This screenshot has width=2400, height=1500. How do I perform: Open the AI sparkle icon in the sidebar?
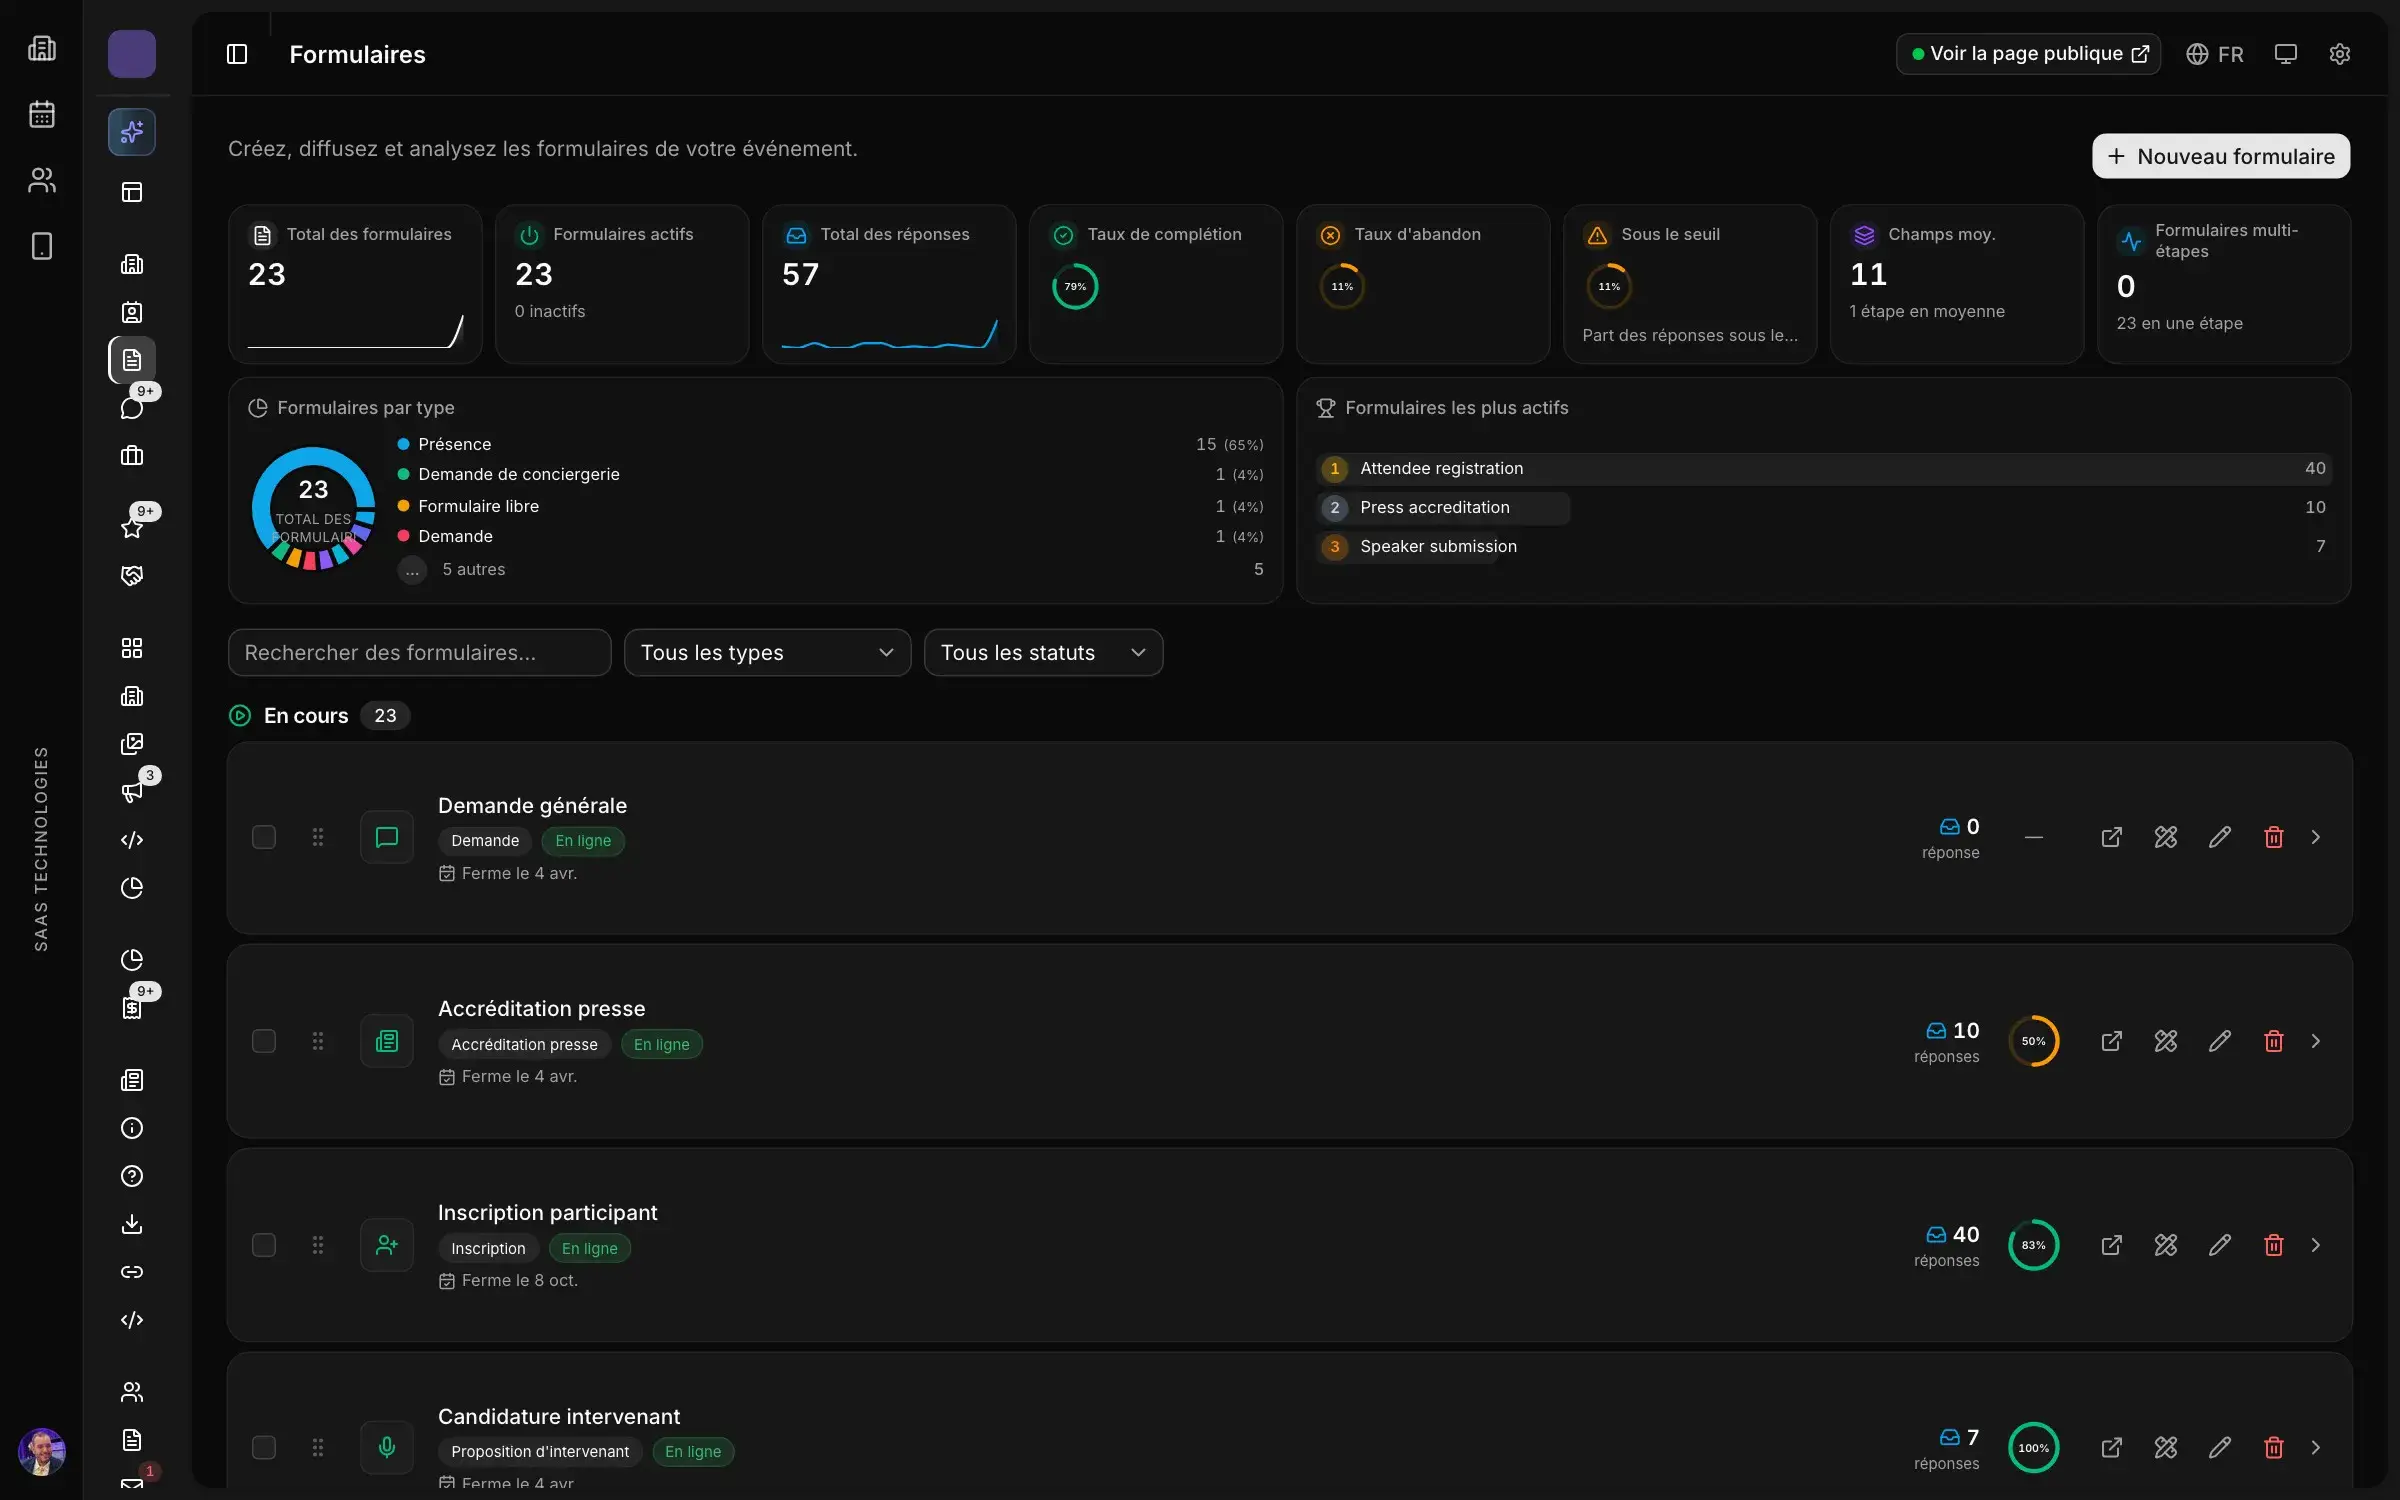132,132
